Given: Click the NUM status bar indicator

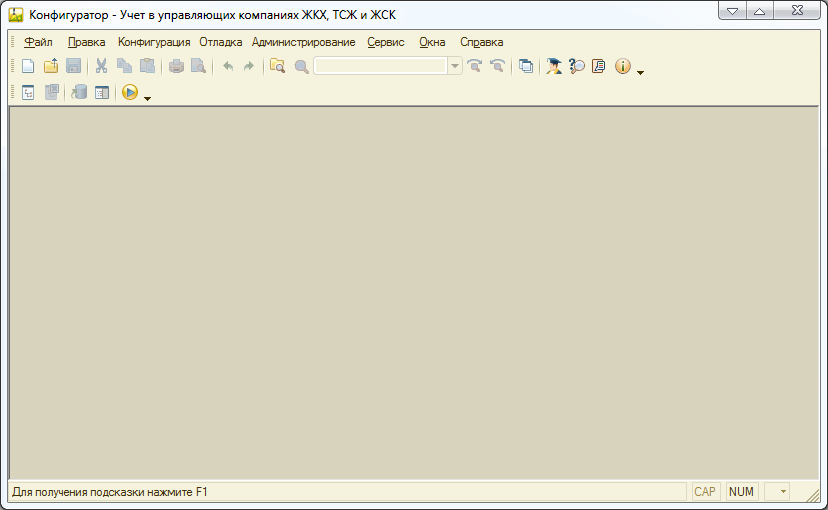Looking at the screenshot, I should 741,492.
